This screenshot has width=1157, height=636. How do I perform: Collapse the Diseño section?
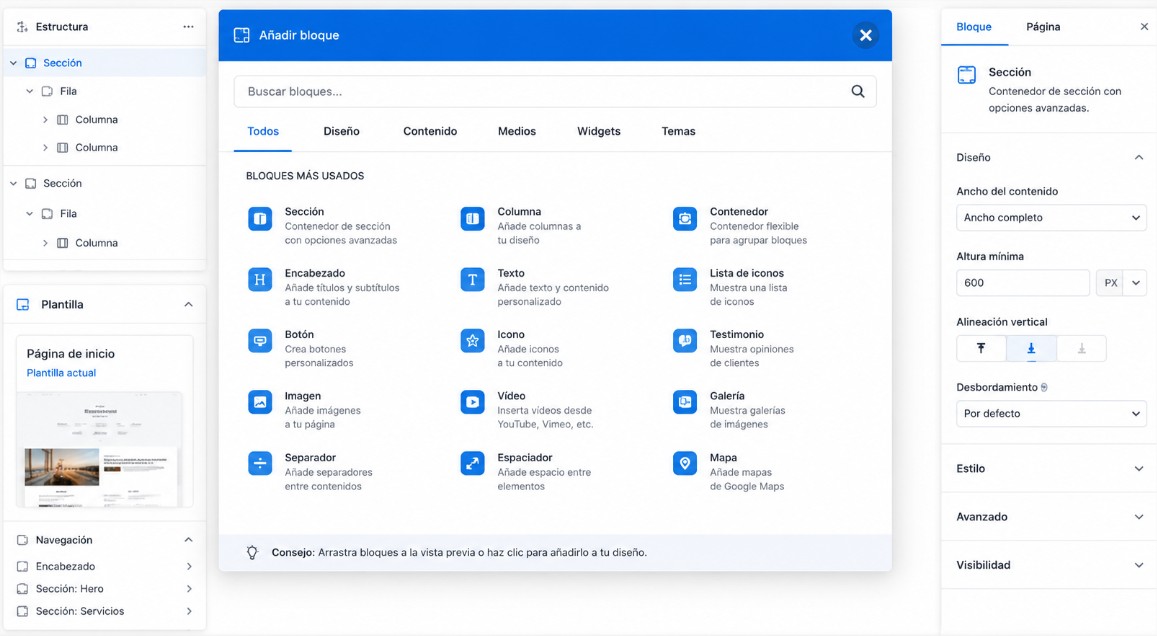[x=1139, y=157]
